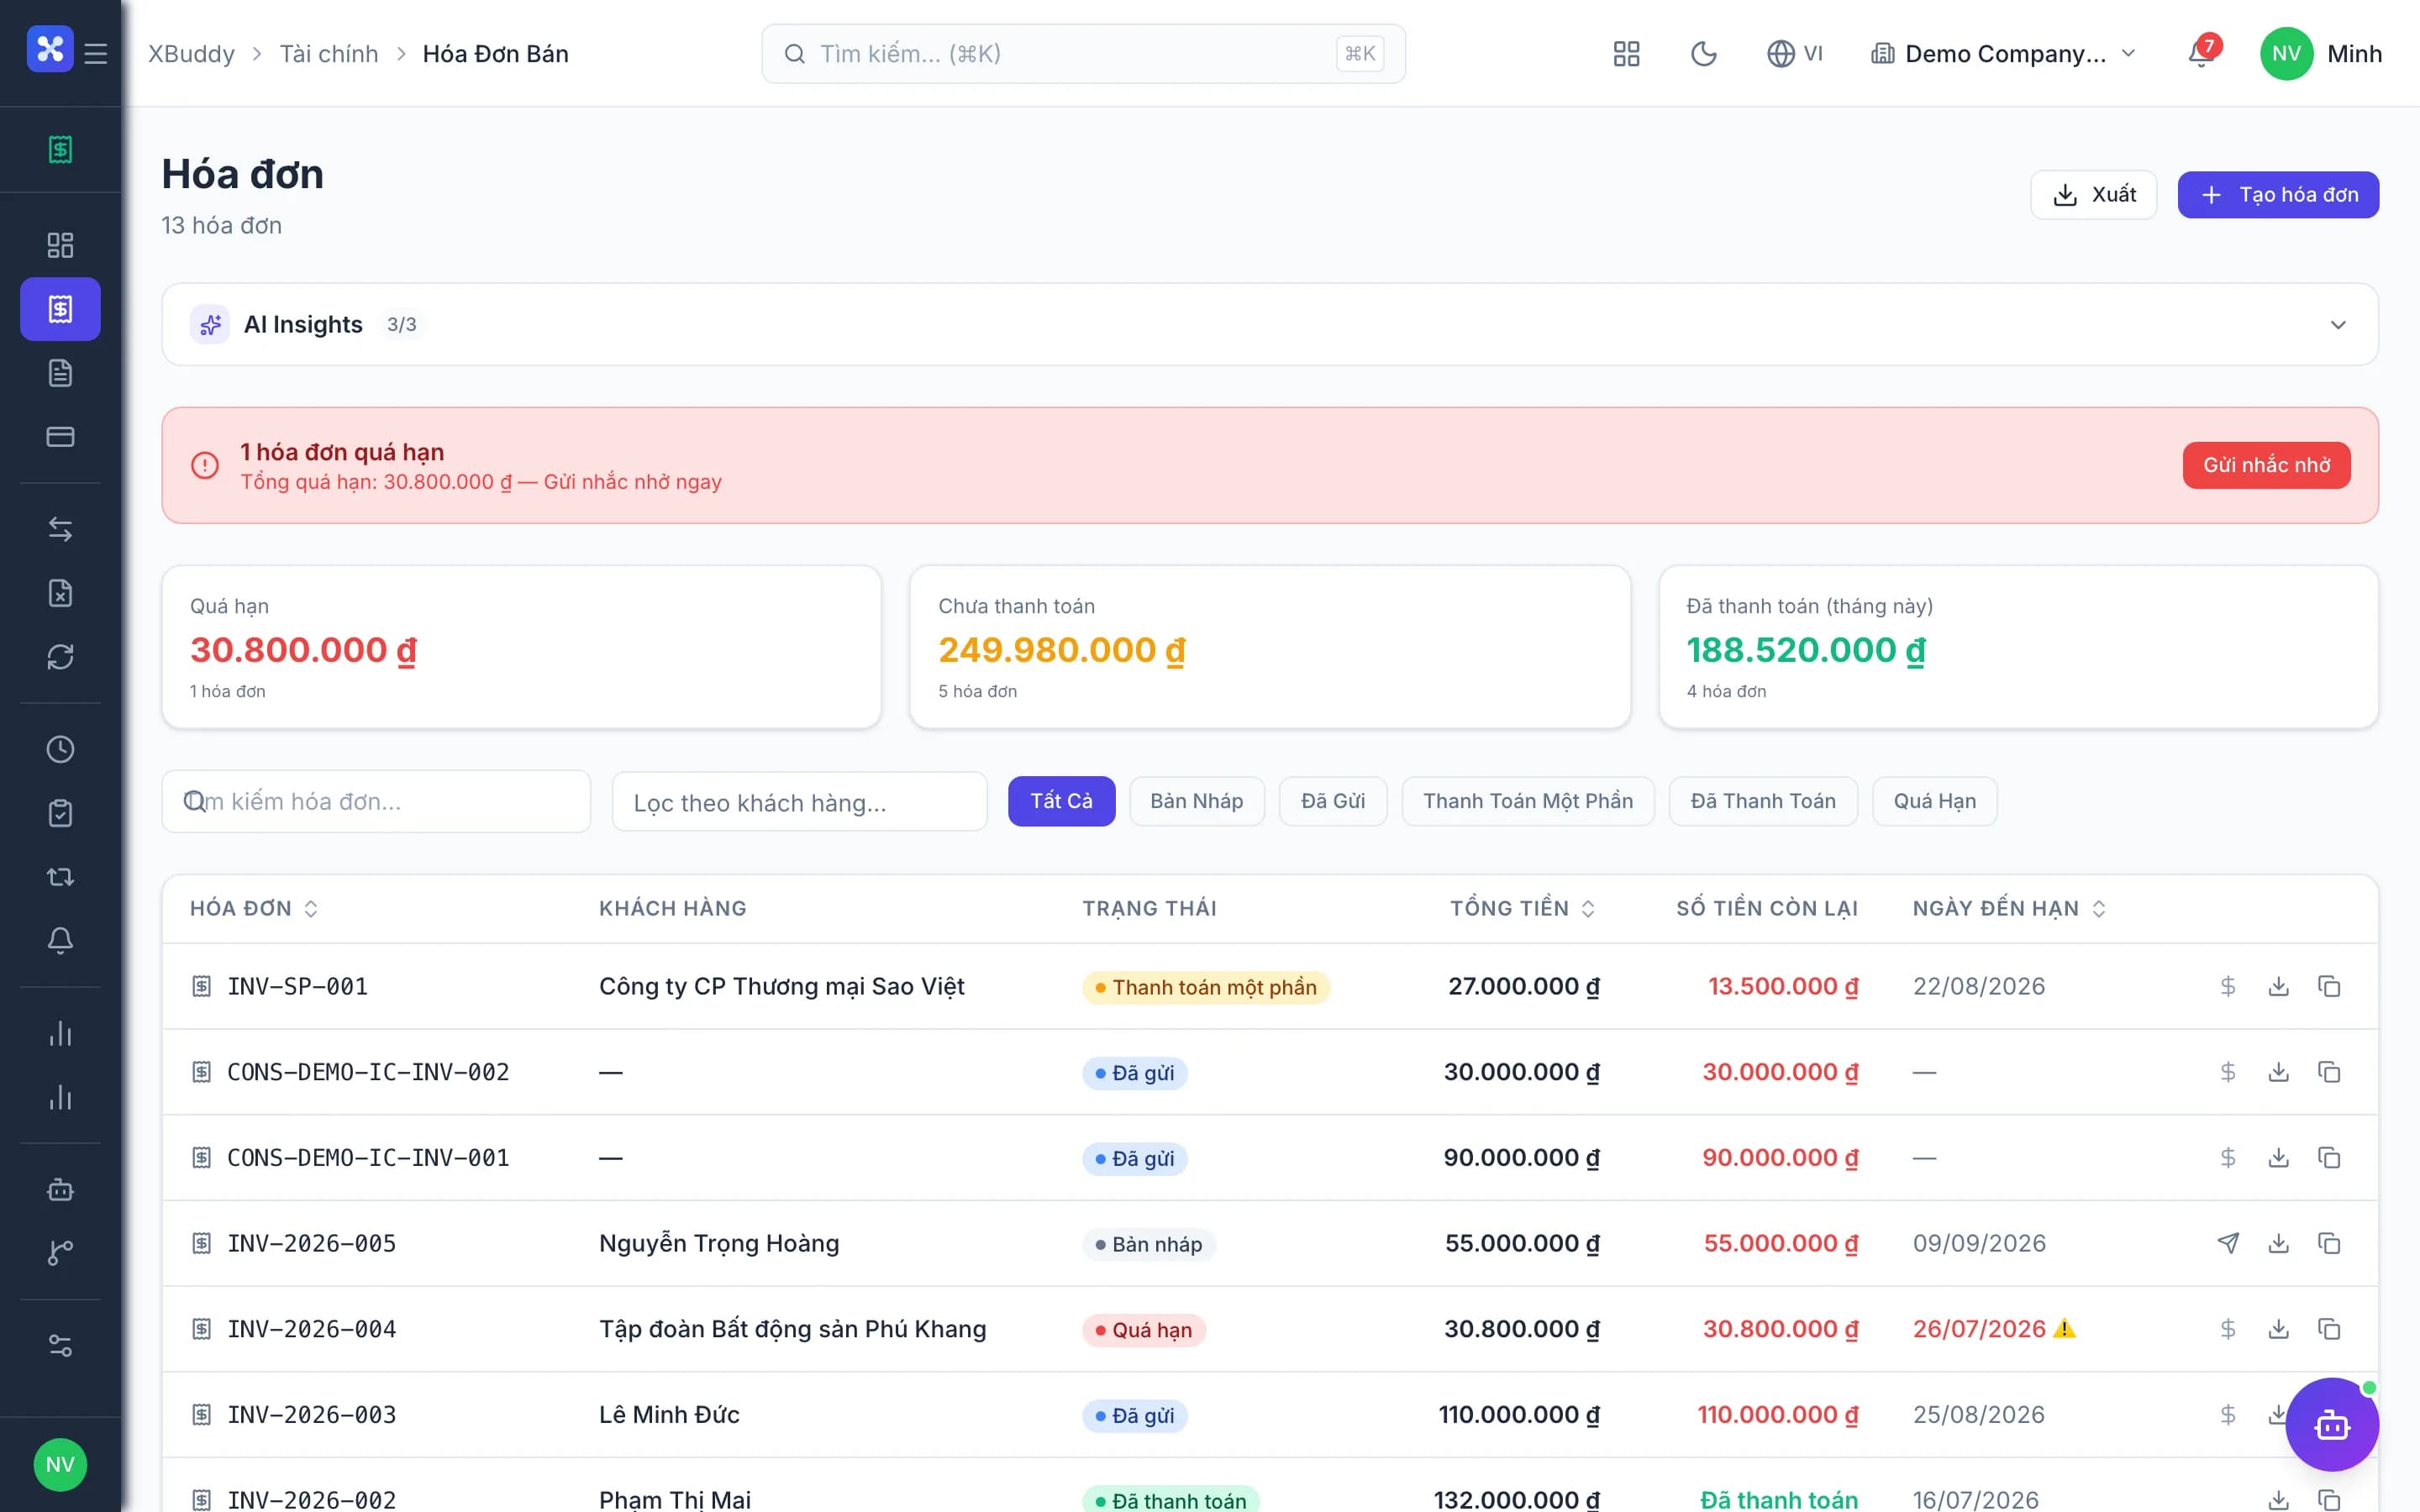Open notifications bell with 7 badge
This screenshot has height=1512, width=2420.
click(x=2202, y=53)
